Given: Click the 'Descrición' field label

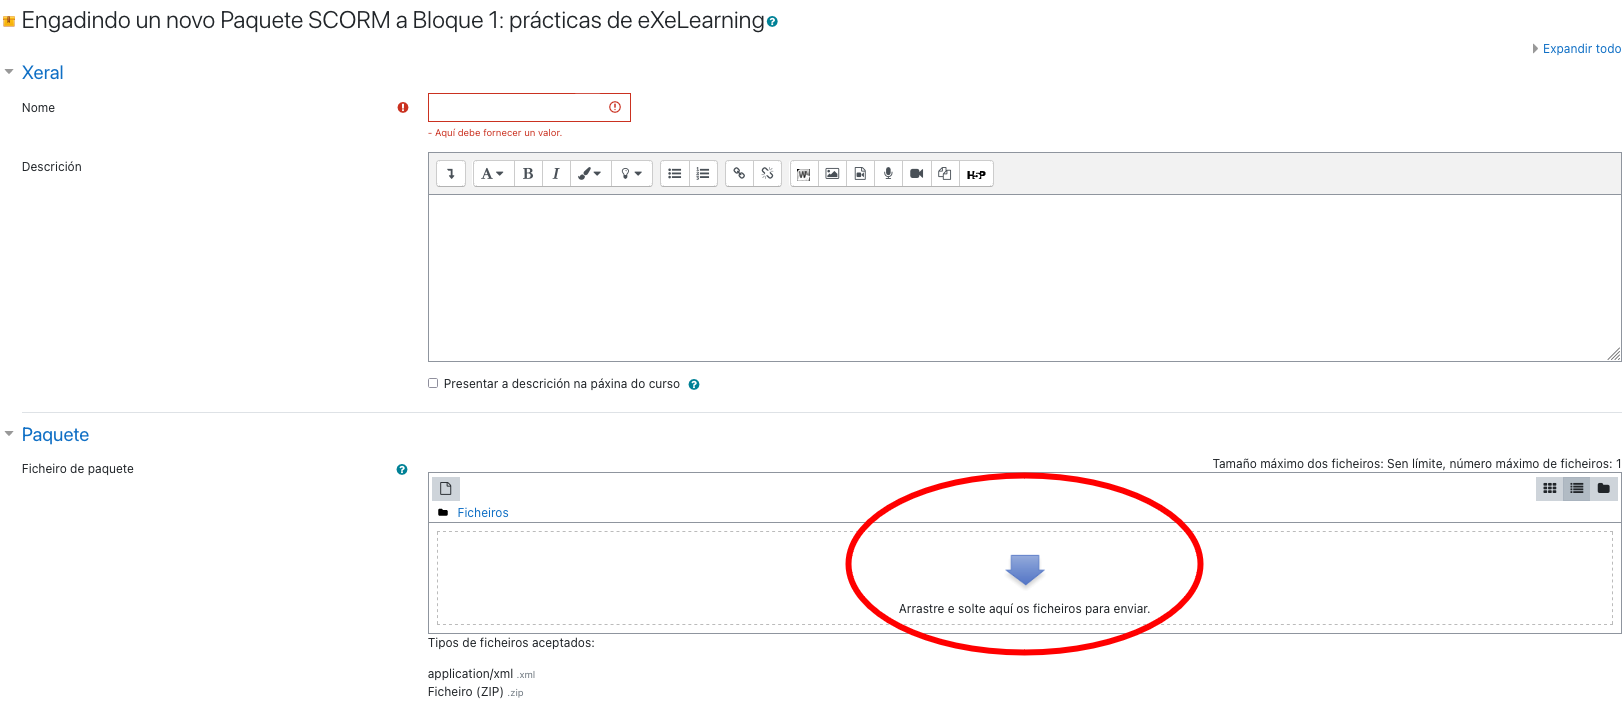Looking at the screenshot, I should (52, 167).
